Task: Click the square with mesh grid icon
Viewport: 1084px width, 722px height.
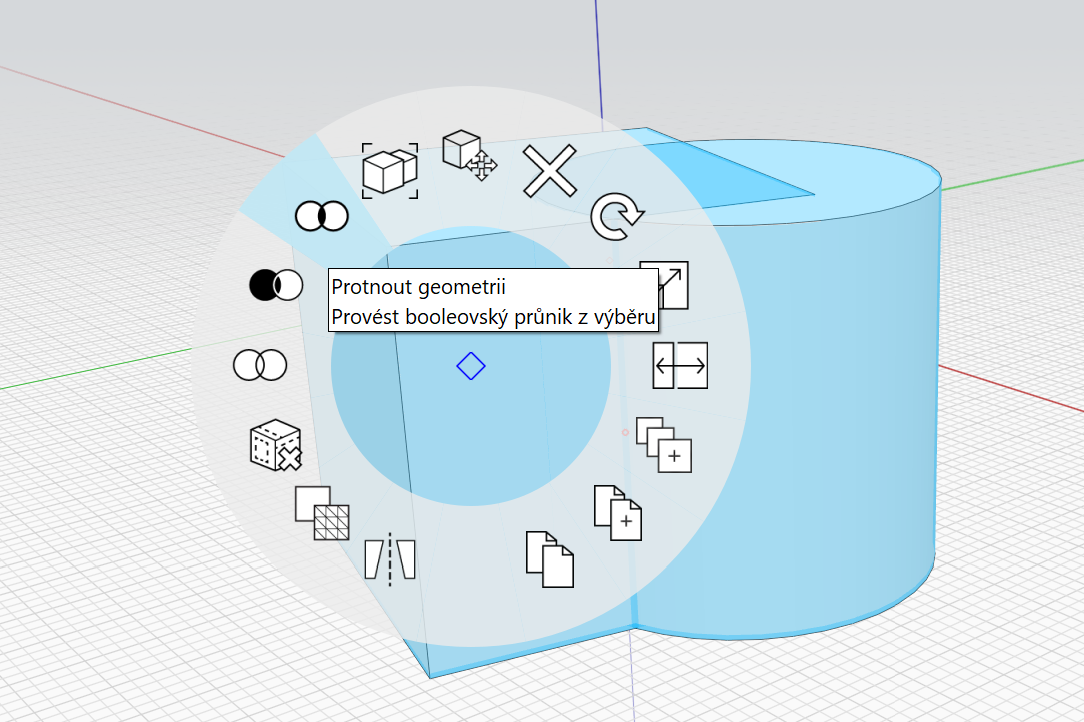Action: click(322, 513)
